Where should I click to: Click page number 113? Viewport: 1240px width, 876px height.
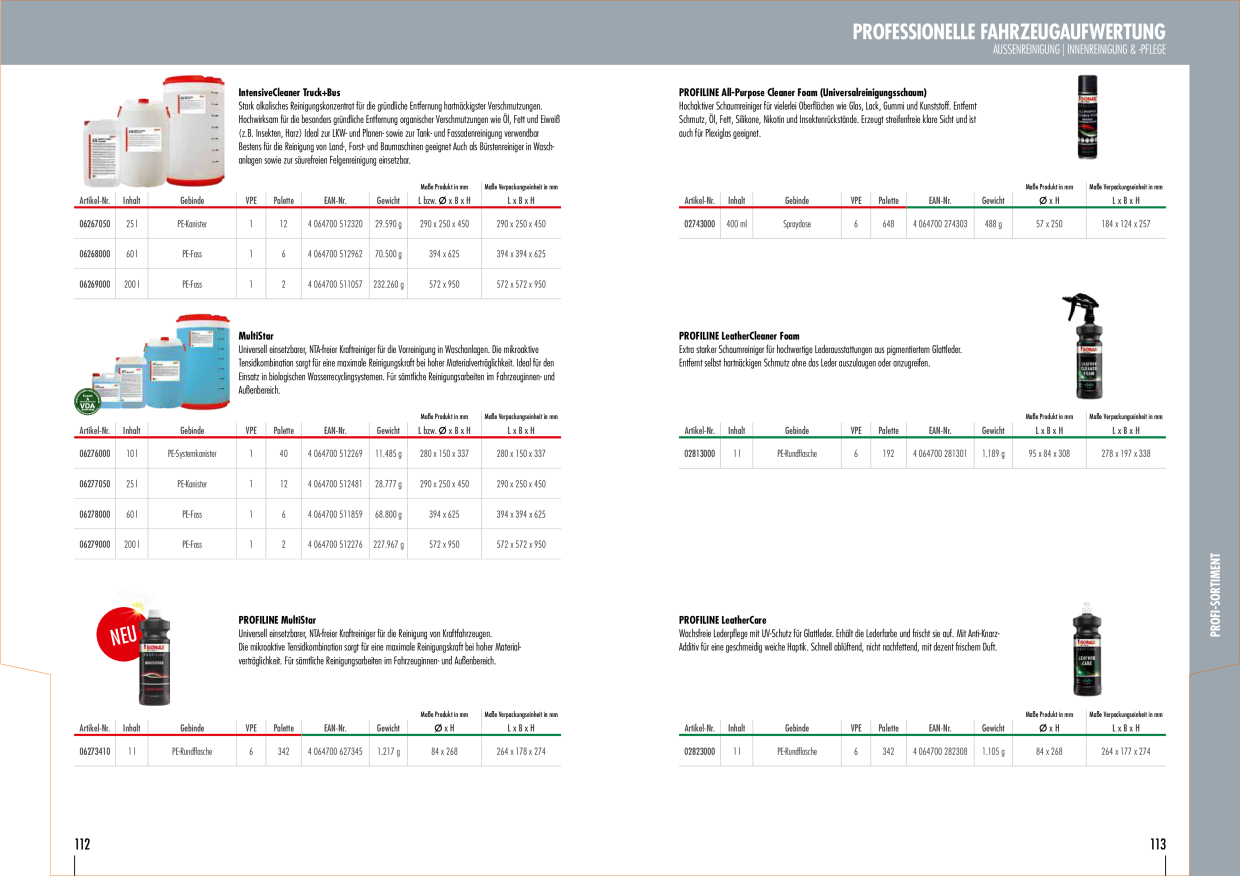click(1158, 844)
